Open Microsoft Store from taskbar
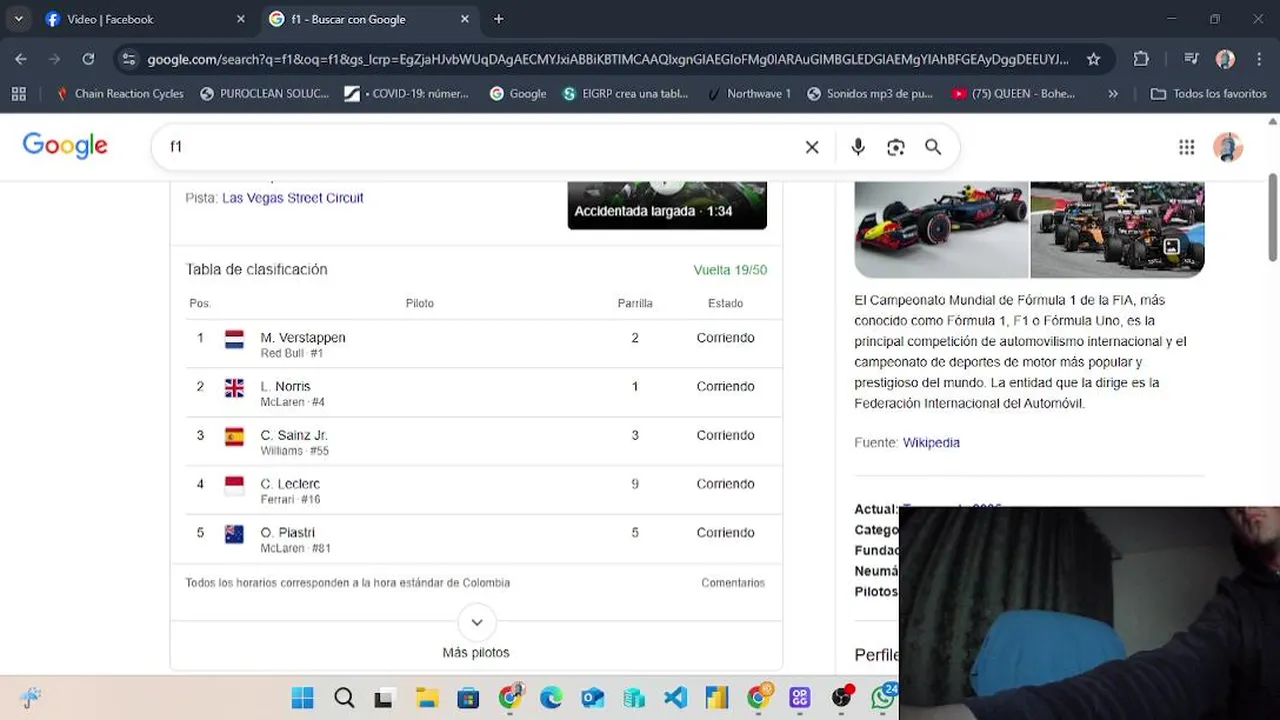The image size is (1280, 720). point(468,698)
